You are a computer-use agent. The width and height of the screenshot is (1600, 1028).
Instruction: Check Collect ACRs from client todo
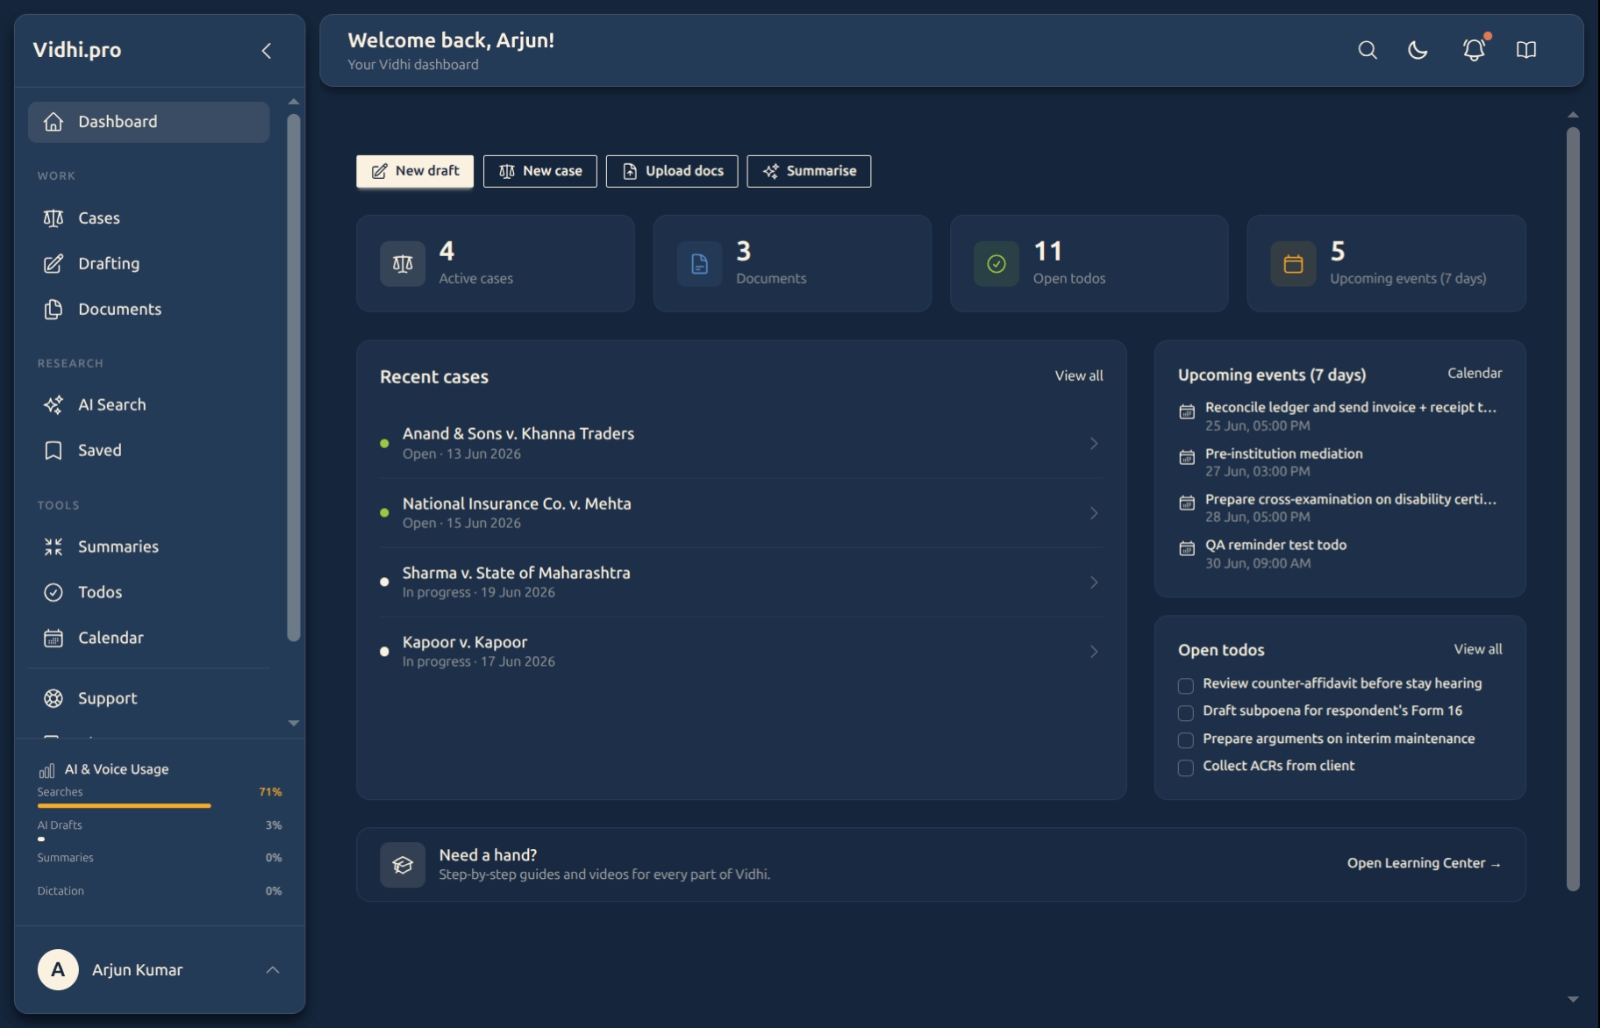tap(1186, 768)
